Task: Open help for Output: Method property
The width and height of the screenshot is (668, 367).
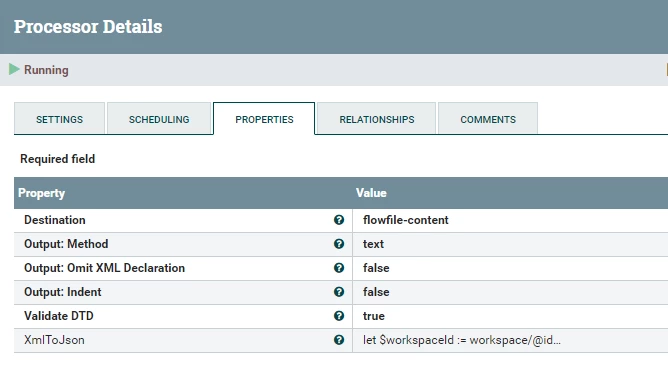Action: click(x=339, y=244)
